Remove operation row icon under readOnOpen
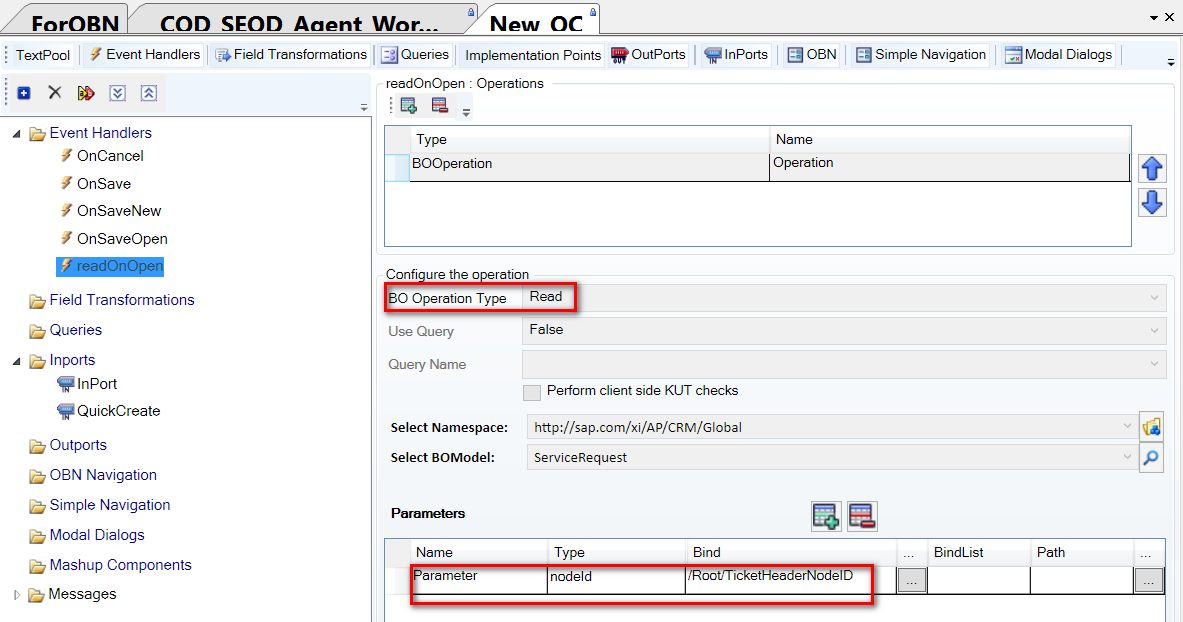The width and height of the screenshot is (1183, 622). pos(440,106)
